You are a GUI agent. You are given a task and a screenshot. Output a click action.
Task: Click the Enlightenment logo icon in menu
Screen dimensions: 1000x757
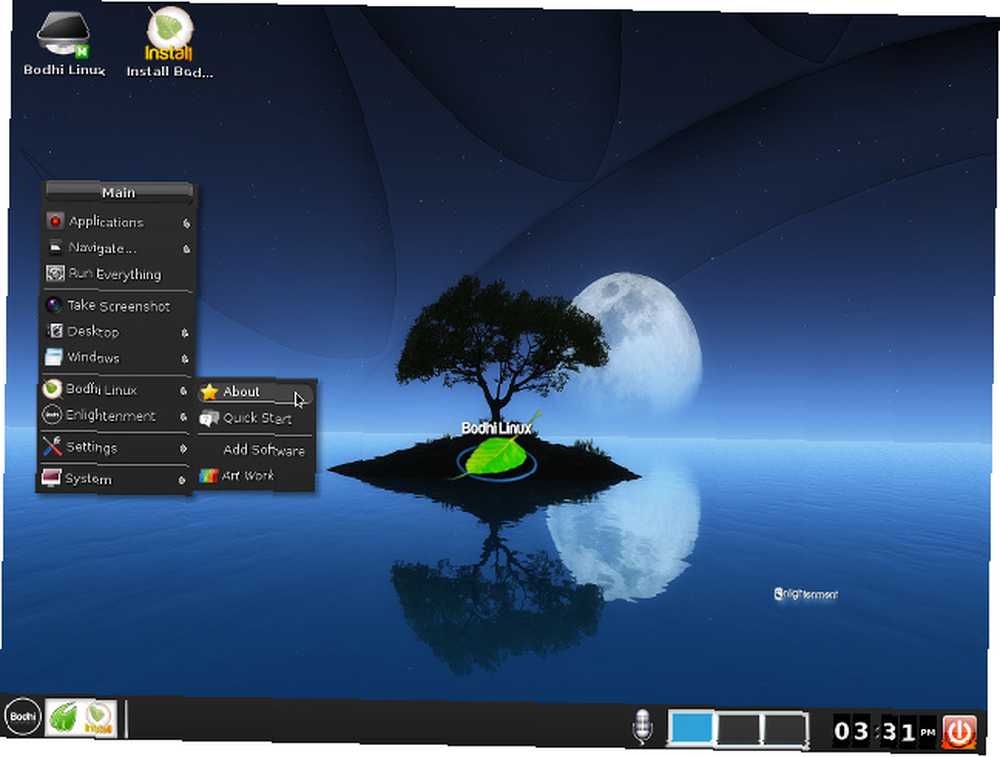(x=51, y=415)
